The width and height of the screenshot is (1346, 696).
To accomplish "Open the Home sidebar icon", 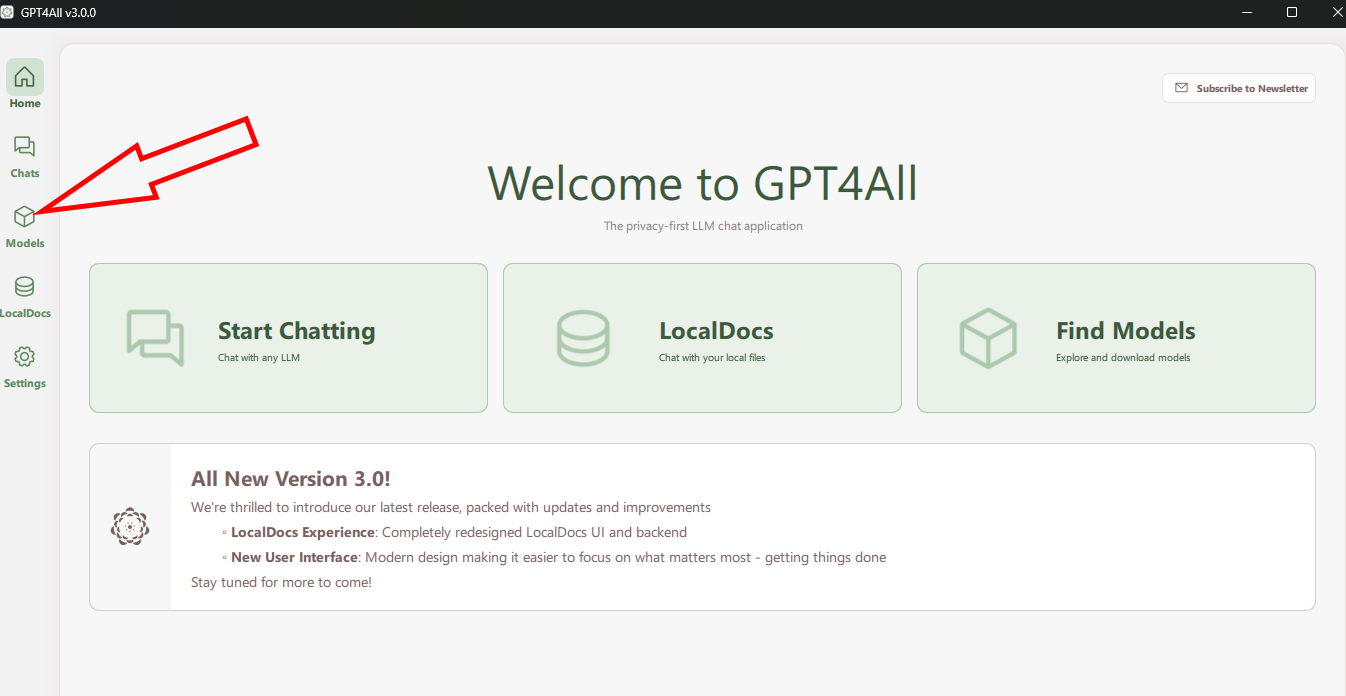I will tap(25, 77).
